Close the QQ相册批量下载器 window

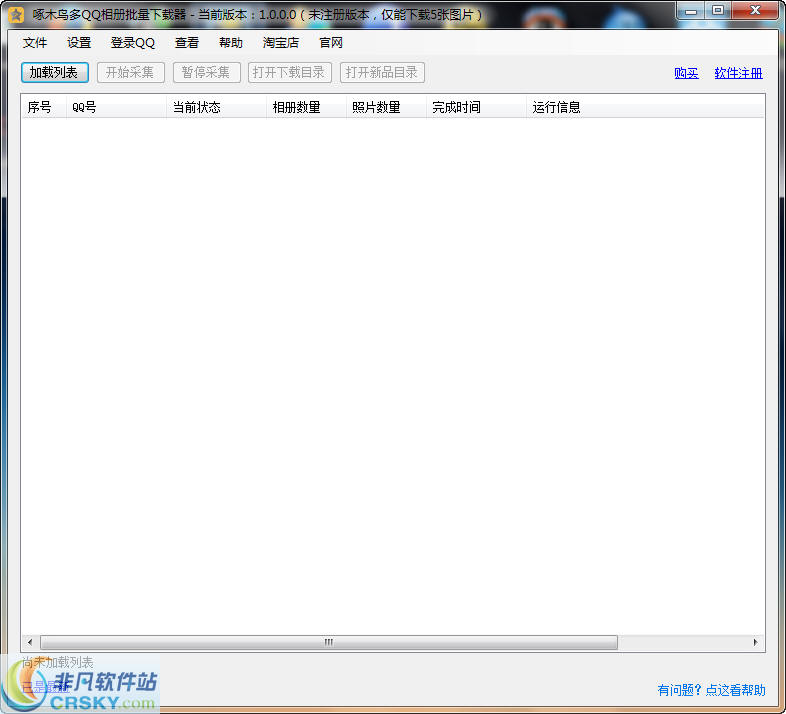755,11
